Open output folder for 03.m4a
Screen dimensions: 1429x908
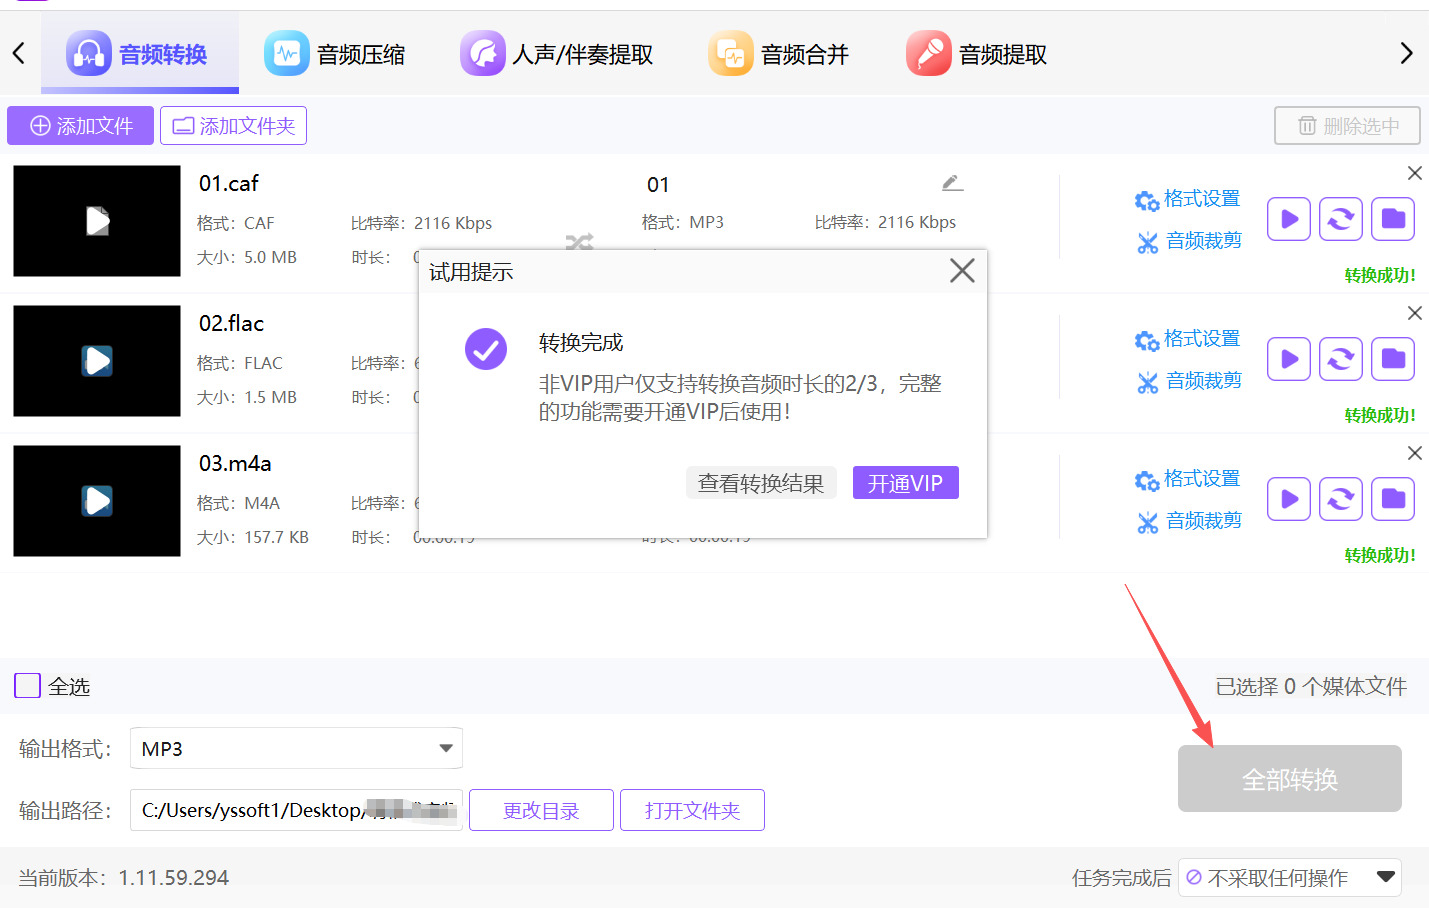[1393, 499]
